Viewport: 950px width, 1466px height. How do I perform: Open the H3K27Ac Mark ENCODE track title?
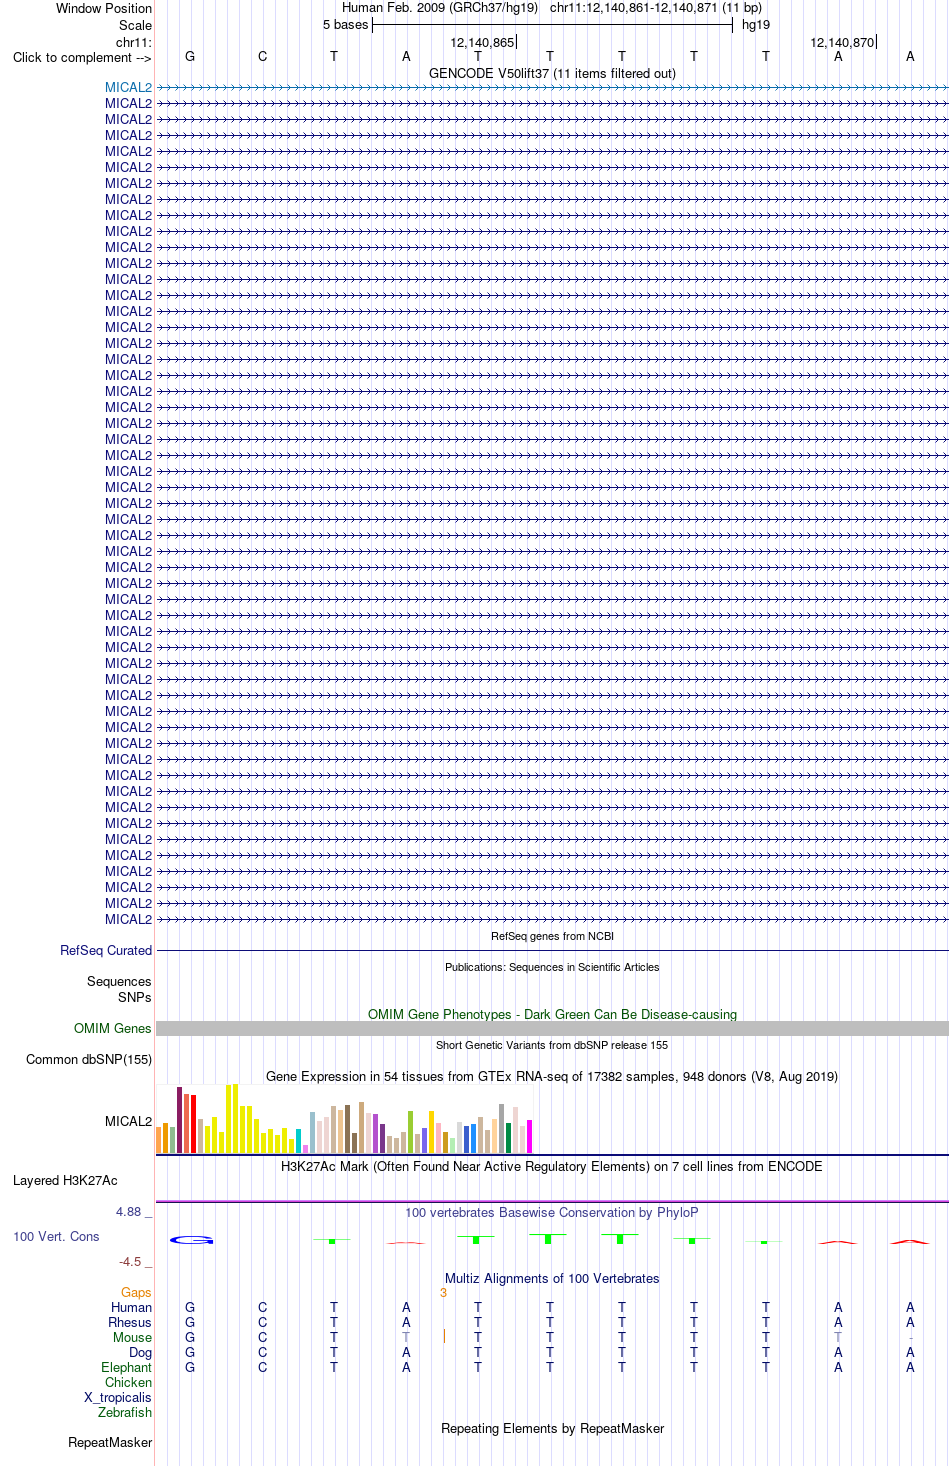552,1166
